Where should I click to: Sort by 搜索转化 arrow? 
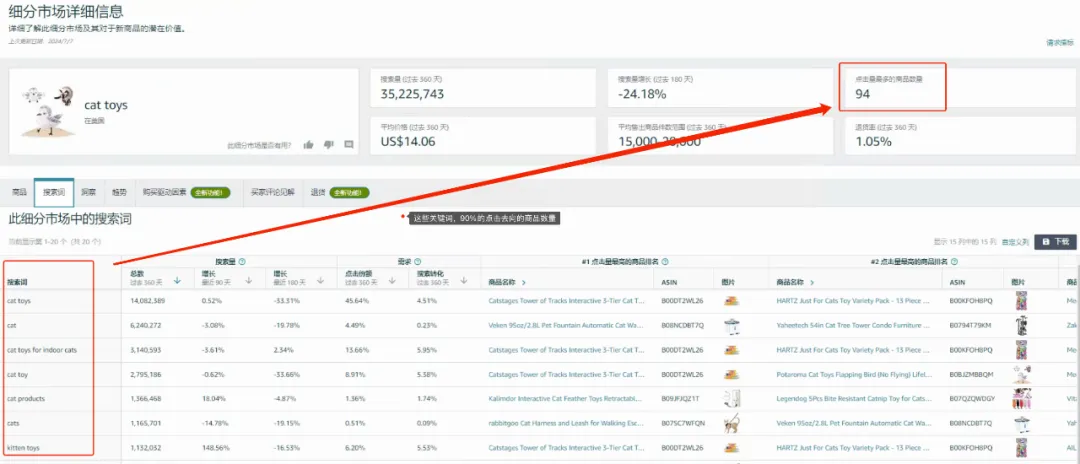(464, 280)
